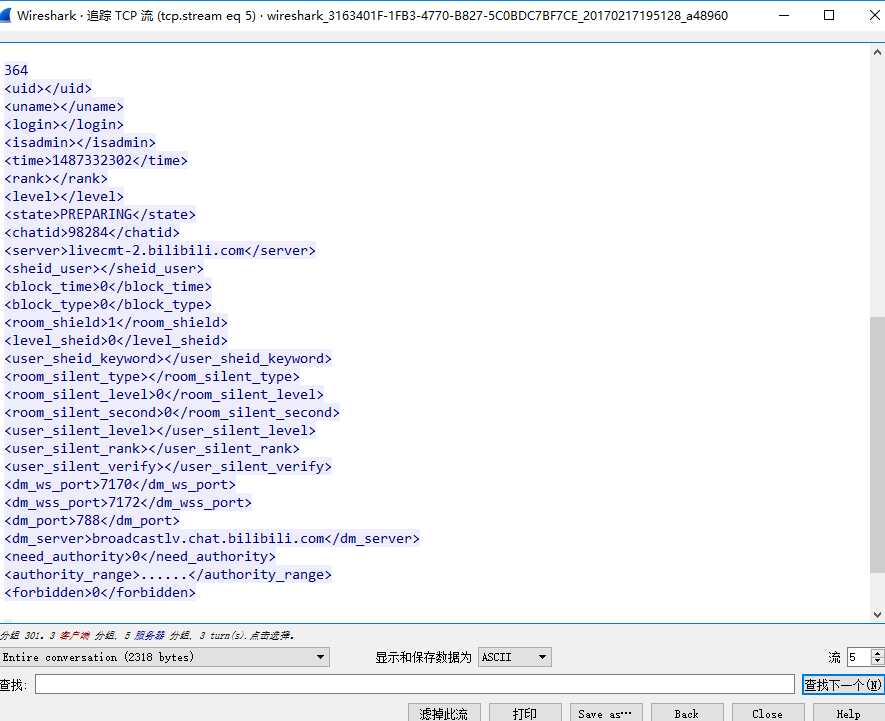Decrement the stream number stepper
The image size is (885, 721).
(x=877, y=662)
